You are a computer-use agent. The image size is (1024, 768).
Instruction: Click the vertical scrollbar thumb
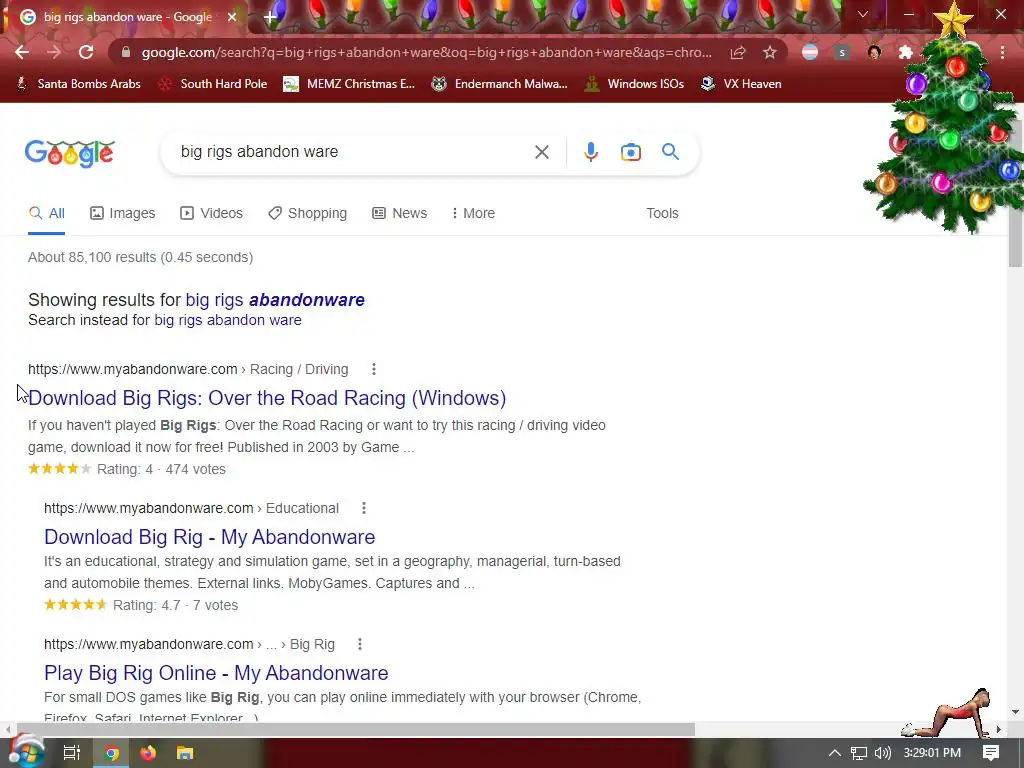pyautogui.click(x=1015, y=193)
